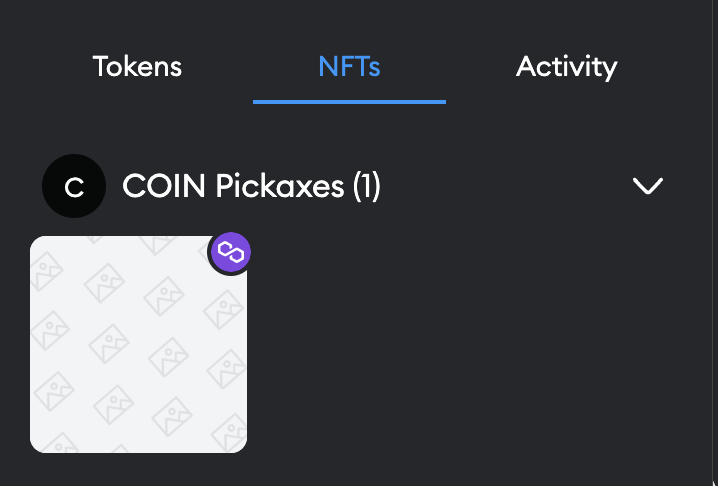This screenshot has height=486, width=718.
Task: Show token balances via the Tokens label
Action: 137,67
